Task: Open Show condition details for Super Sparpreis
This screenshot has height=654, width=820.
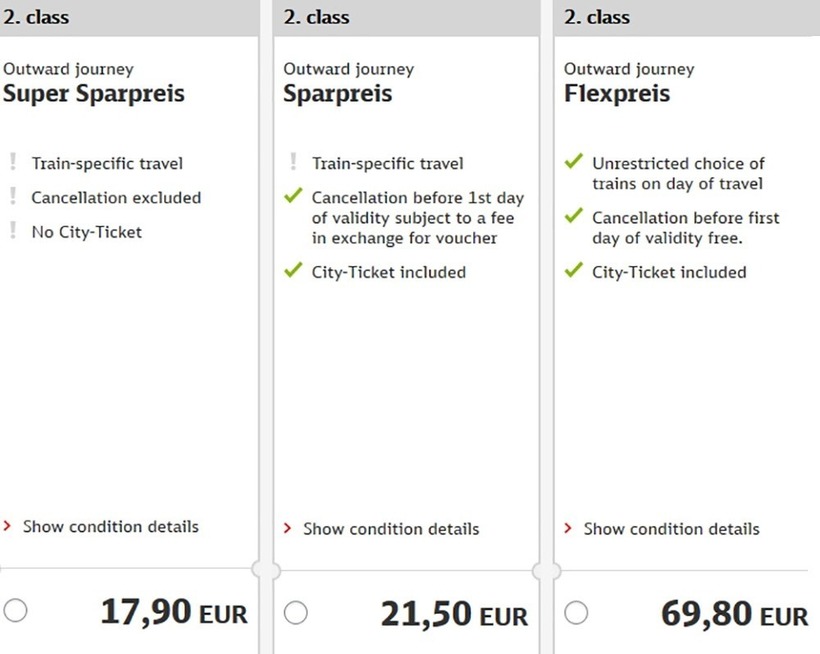Action: pos(110,526)
